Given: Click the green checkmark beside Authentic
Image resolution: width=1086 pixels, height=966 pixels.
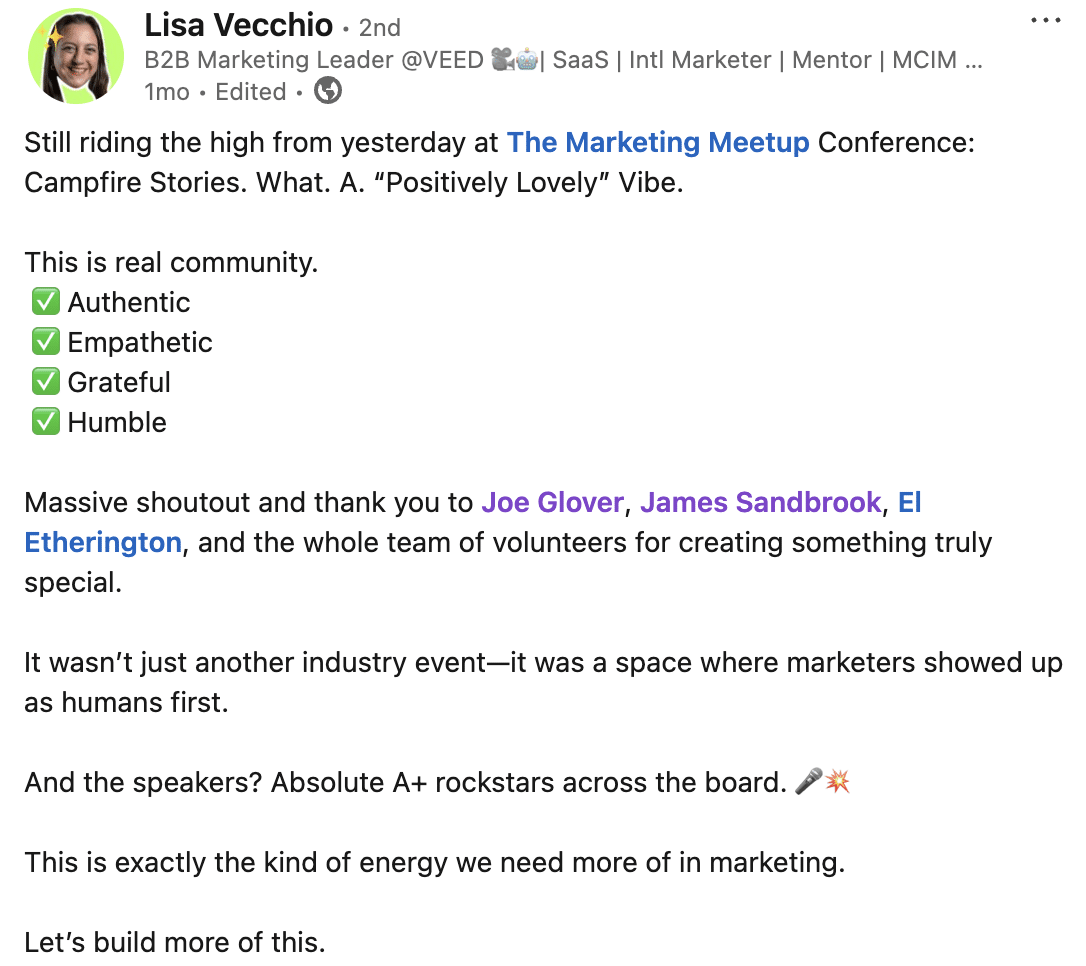Looking at the screenshot, I should (x=46, y=302).
